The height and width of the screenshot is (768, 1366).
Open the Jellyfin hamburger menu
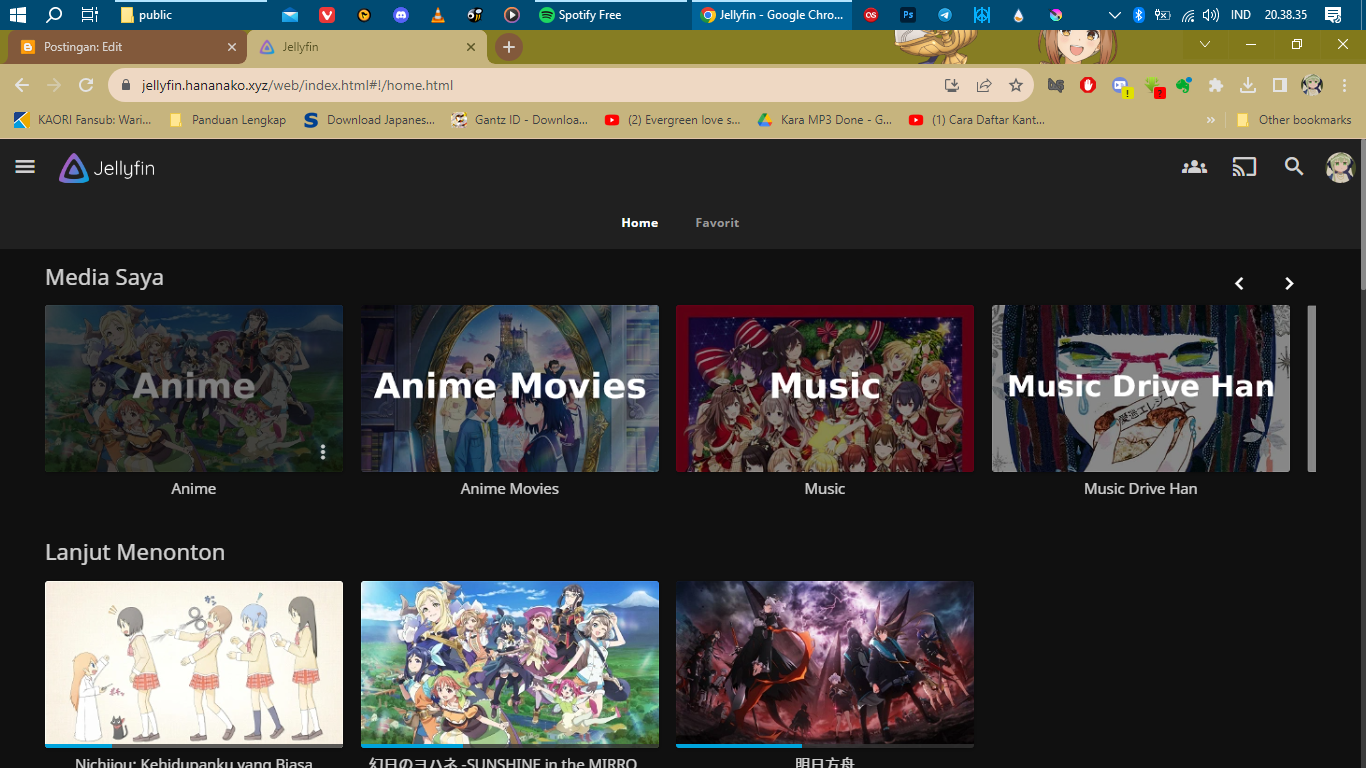pyautogui.click(x=25, y=167)
